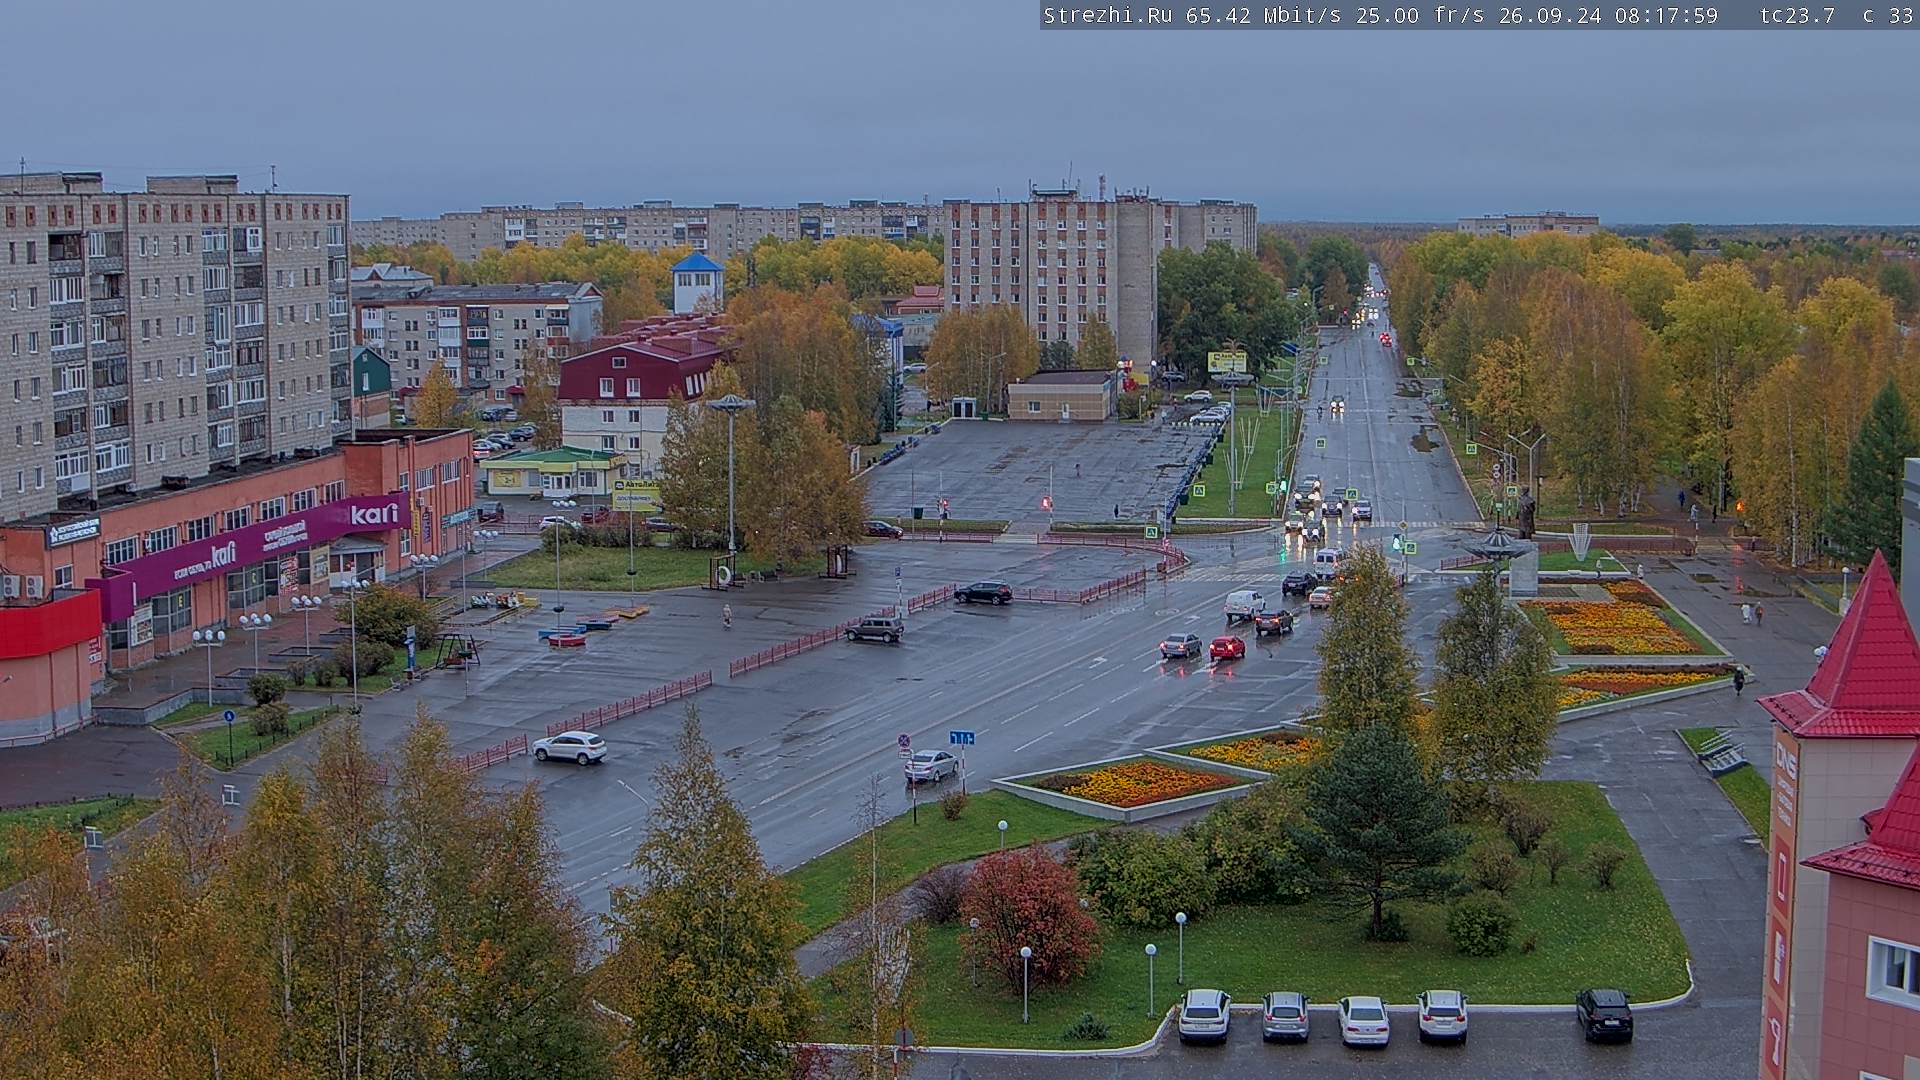Screen dimensions: 1920x1080
Task: Click the large kari store sign
Action: pos(375,514)
